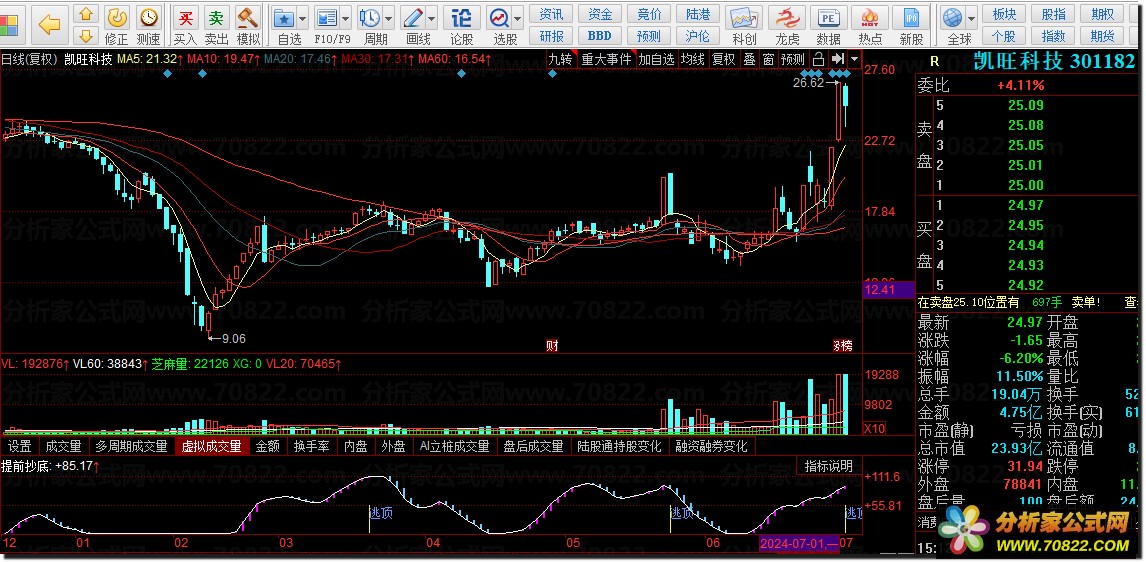Select the 陆股通持股变化 tab

click(x=619, y=446)
